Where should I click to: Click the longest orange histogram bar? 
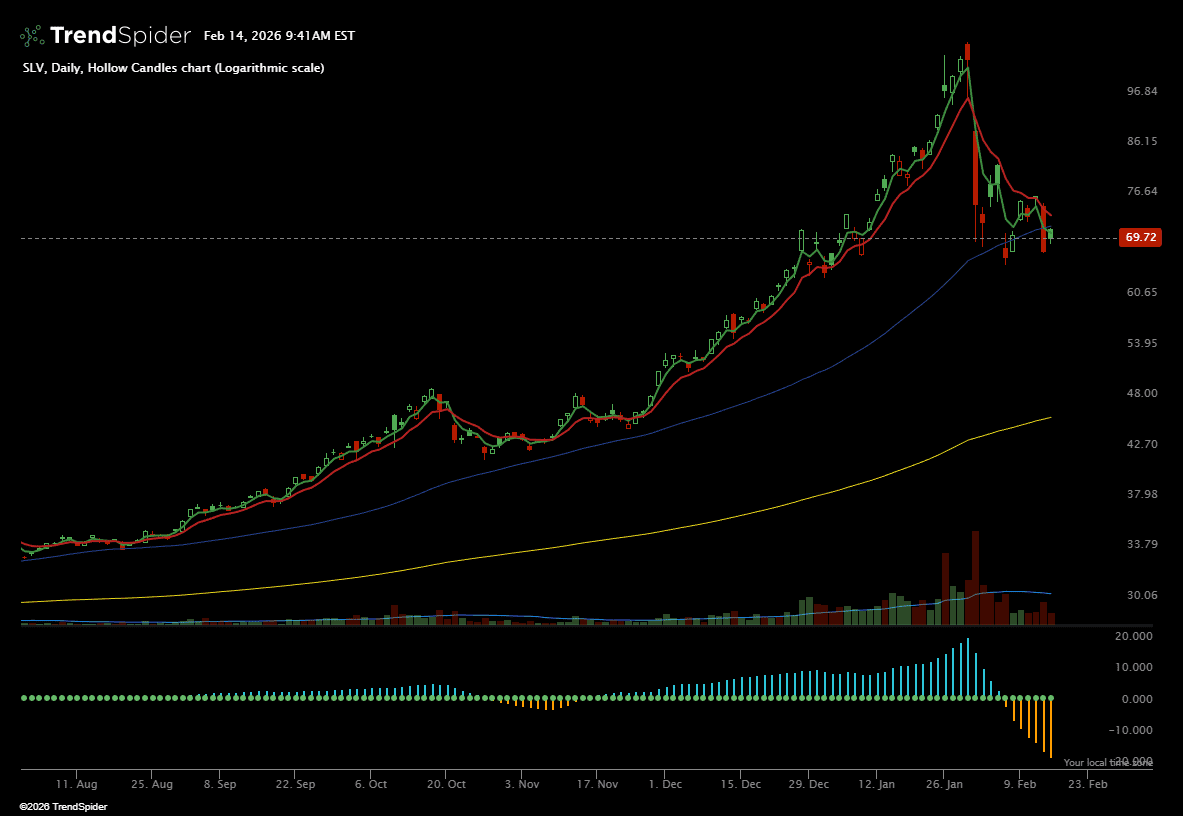(x=1051, y=728)
